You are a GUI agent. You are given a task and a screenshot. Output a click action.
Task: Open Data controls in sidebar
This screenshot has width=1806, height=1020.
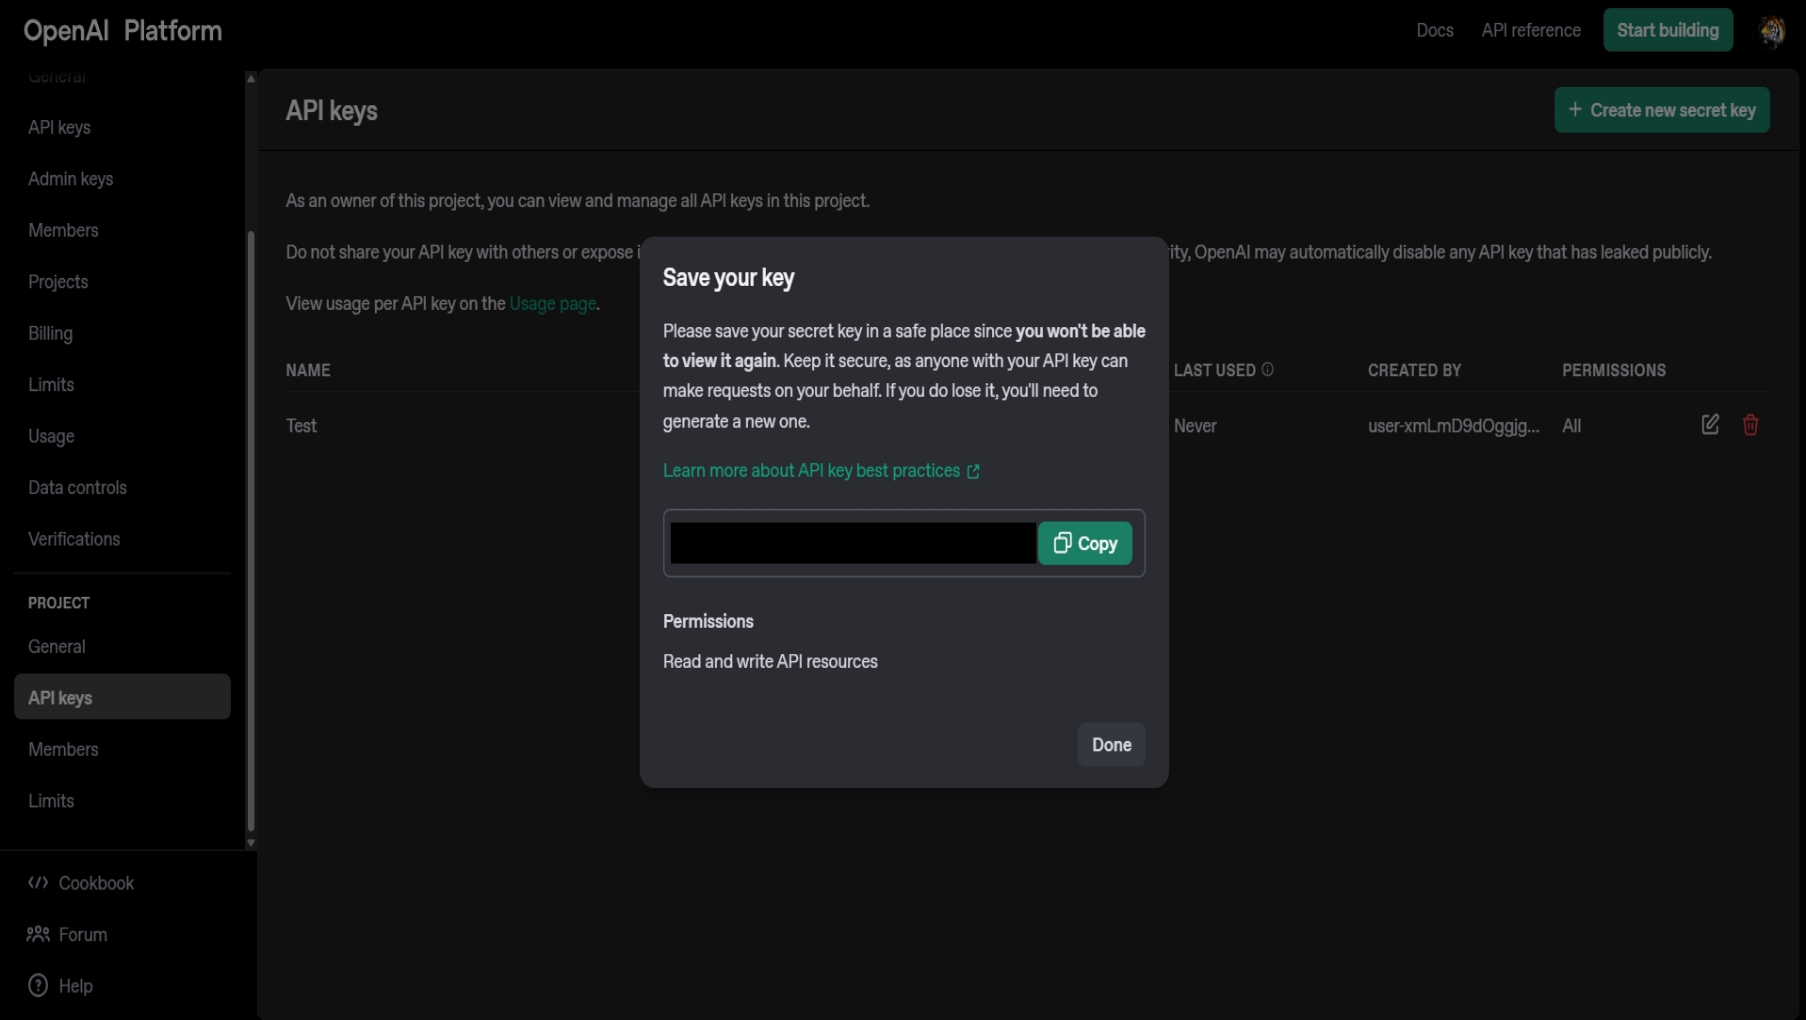click(x=77, y=488)
